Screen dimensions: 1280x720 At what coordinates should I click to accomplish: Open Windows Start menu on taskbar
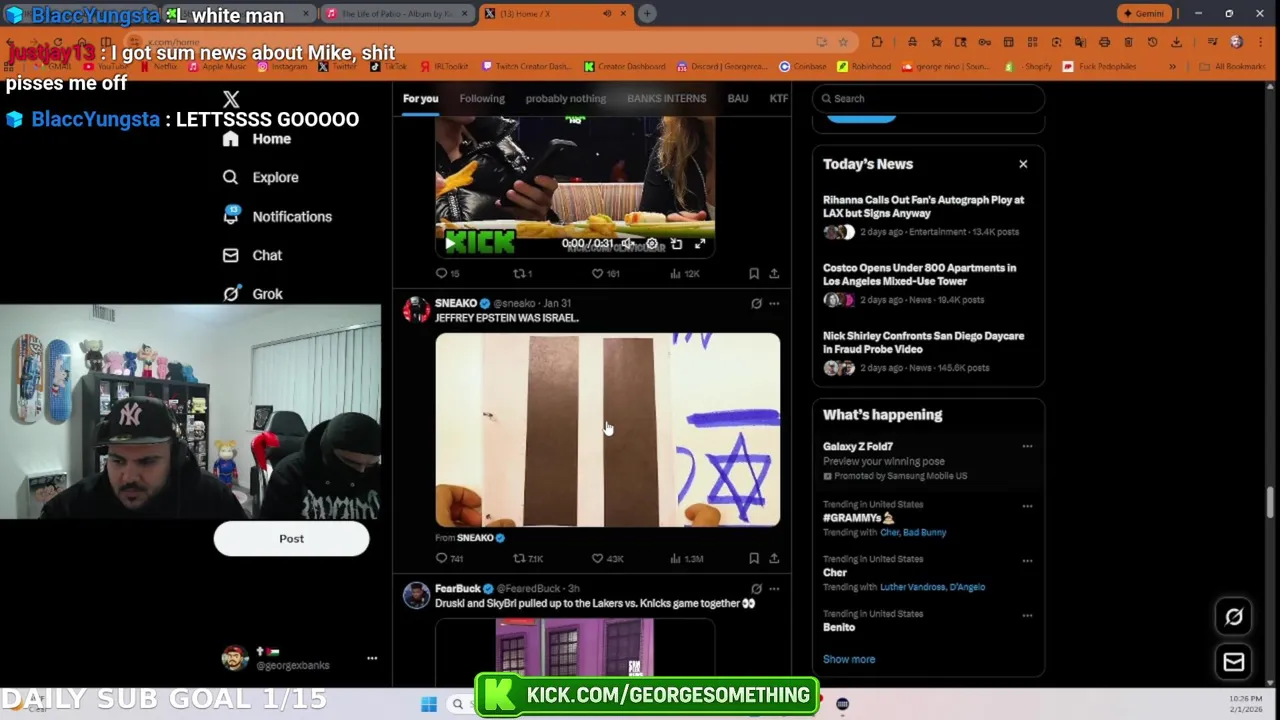428,705
